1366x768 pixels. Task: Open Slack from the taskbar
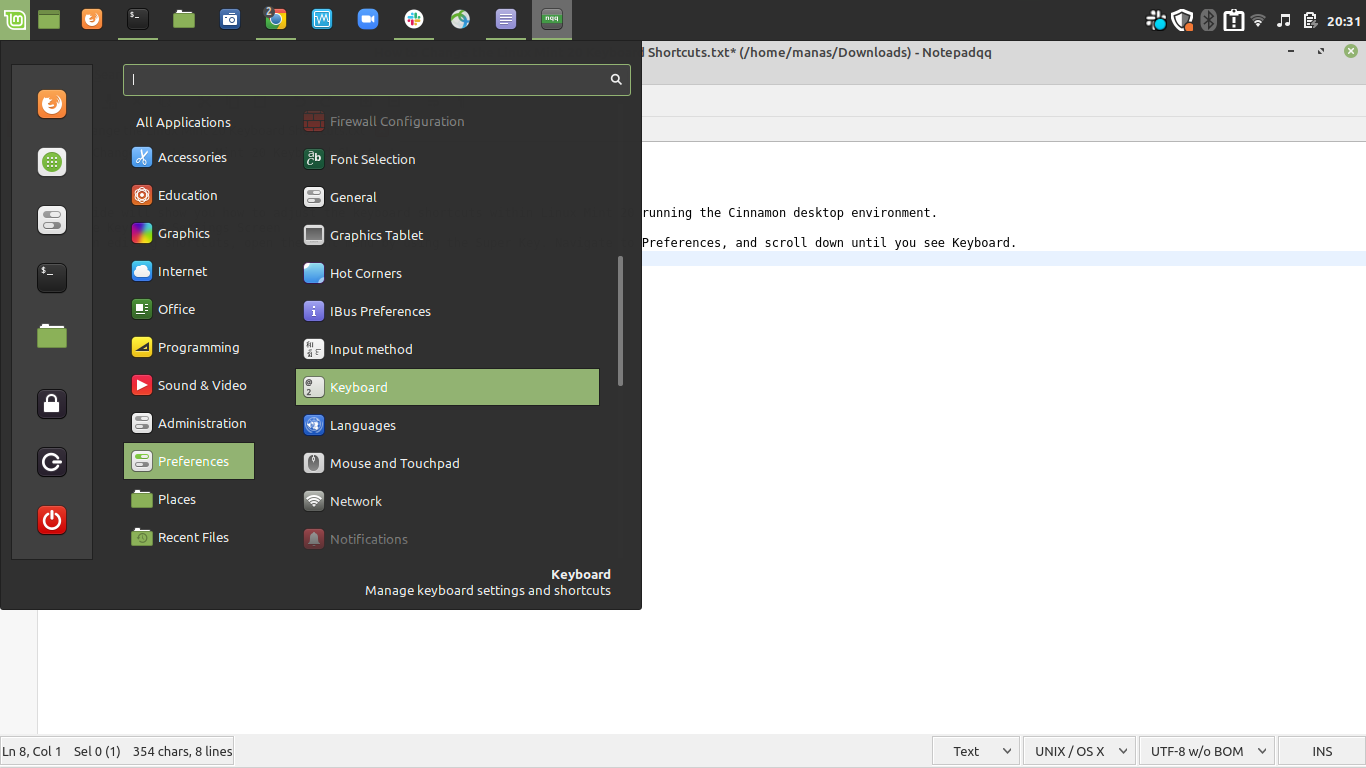click(413, 19)
